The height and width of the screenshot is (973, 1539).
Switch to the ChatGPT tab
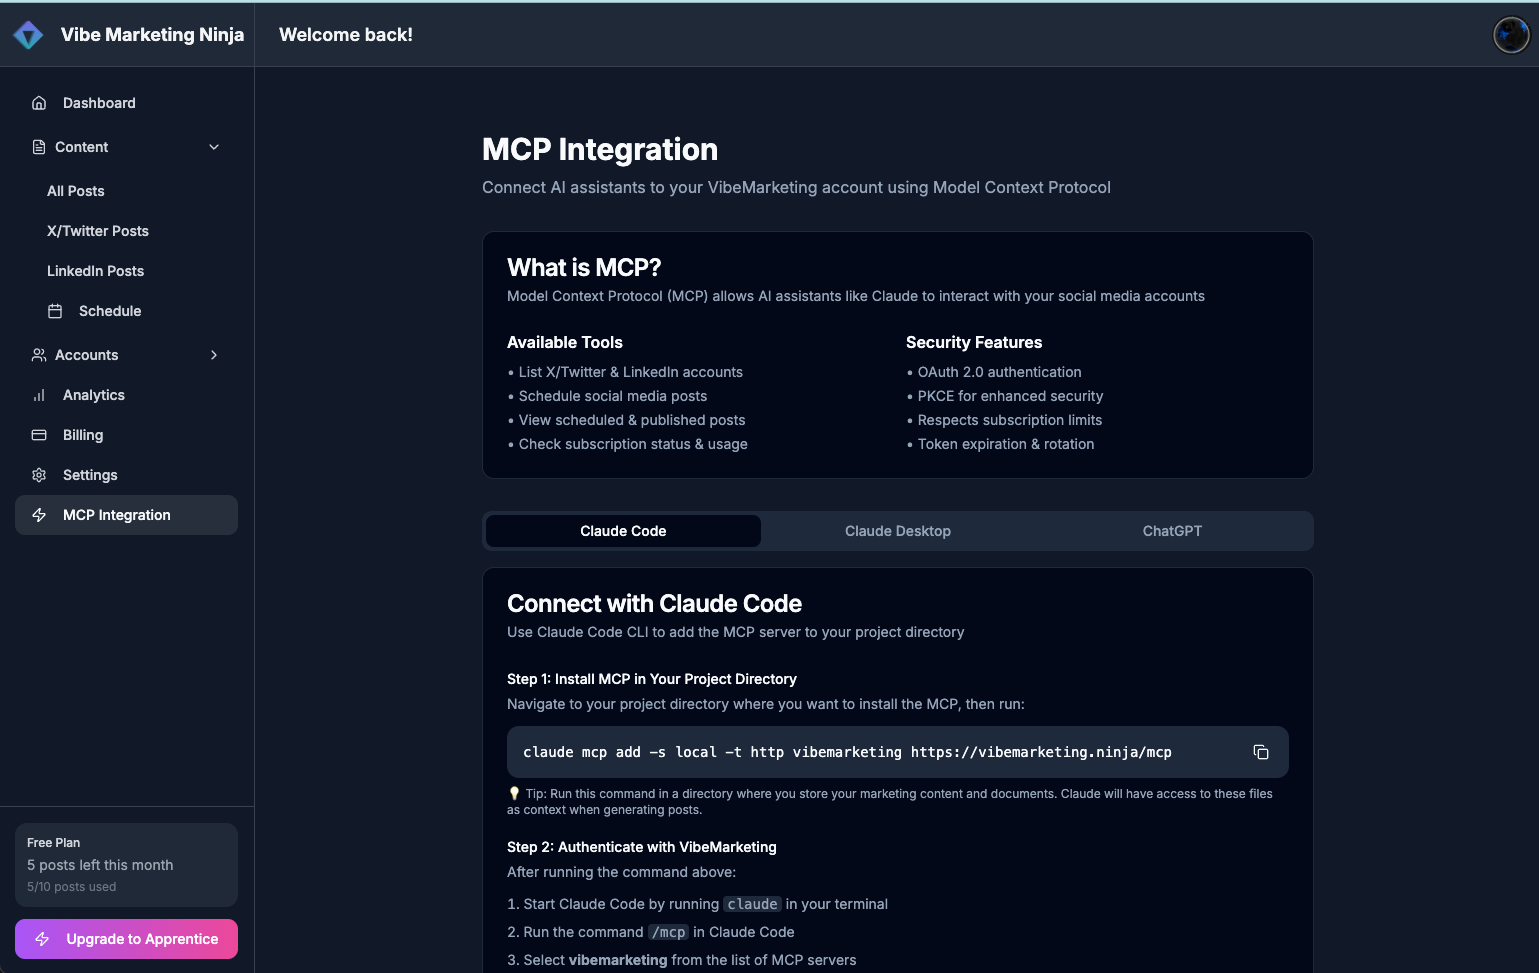(1172, 531)
